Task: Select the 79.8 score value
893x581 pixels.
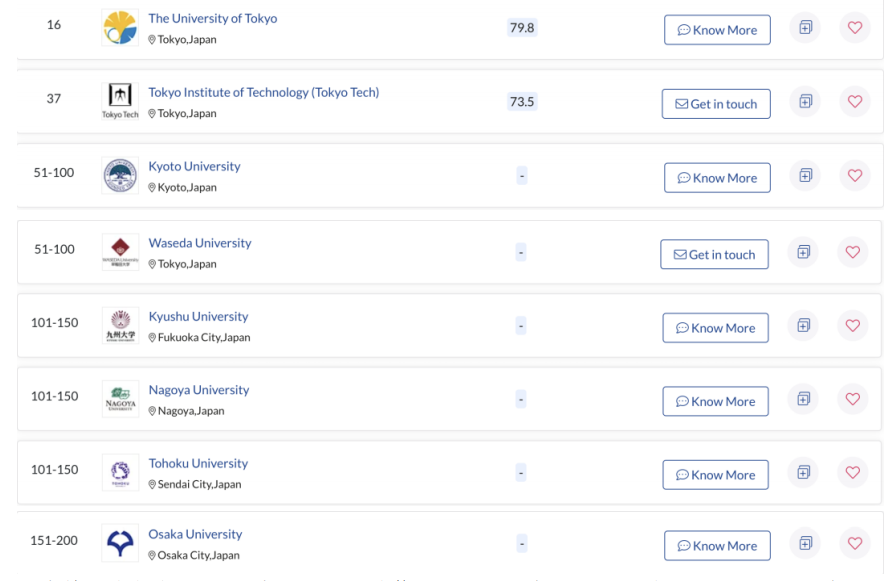Action: [x=522, y=27]
